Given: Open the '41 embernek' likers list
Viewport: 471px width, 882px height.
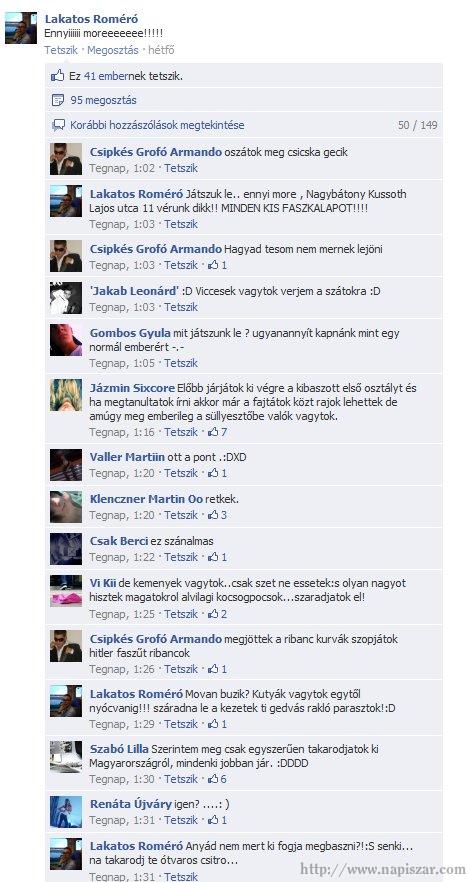Looking at the screenshot, I should (x=106, y=75).
